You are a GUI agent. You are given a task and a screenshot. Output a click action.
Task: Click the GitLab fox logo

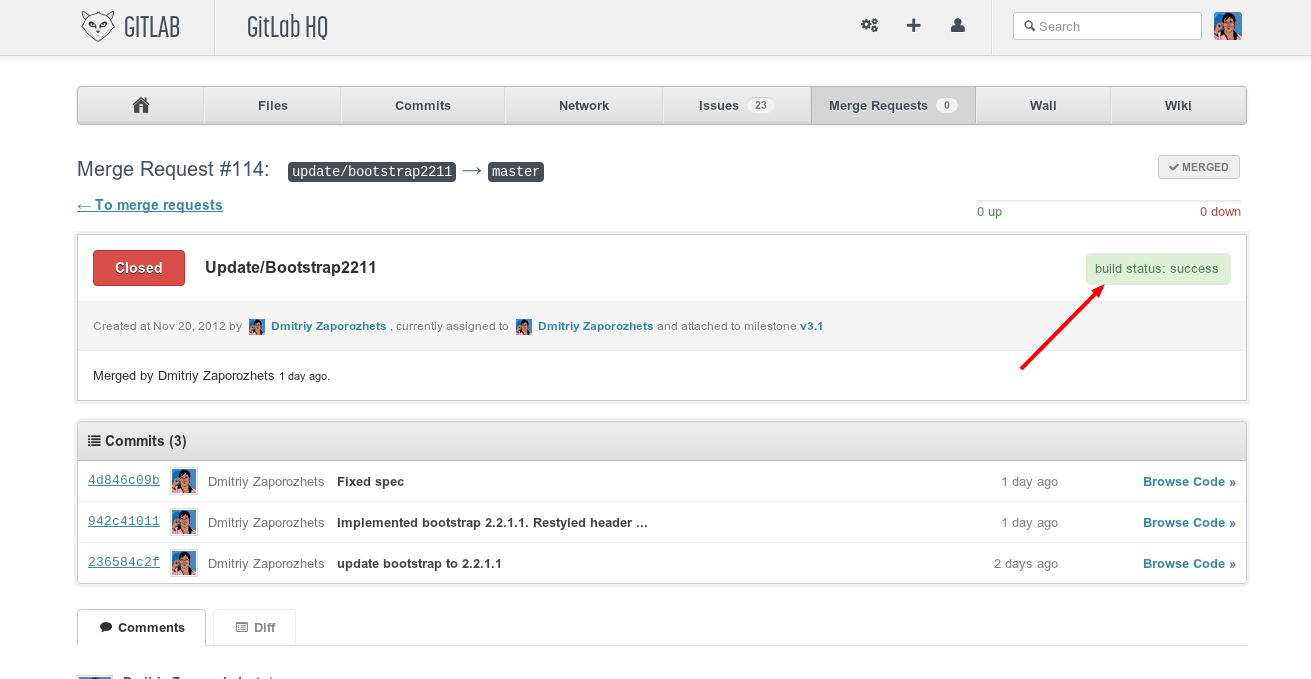tap(98, 26)
